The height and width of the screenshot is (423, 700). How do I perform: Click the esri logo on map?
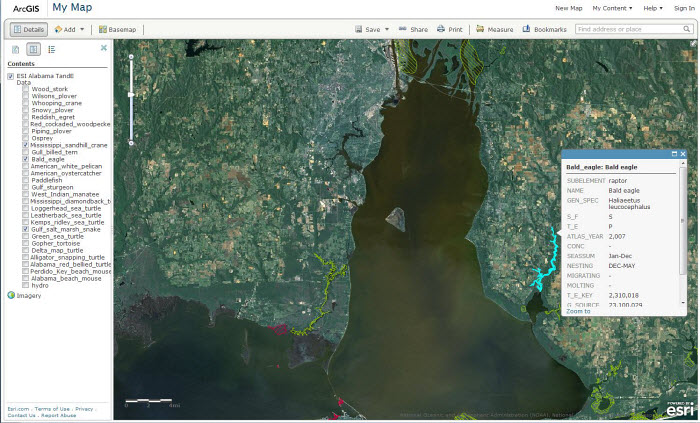(680, 408)
